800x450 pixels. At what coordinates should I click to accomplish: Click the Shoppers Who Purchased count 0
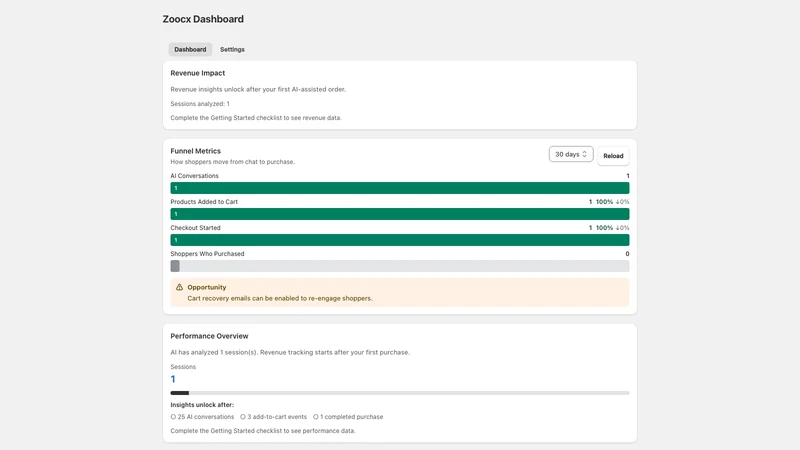click(627, 254)
